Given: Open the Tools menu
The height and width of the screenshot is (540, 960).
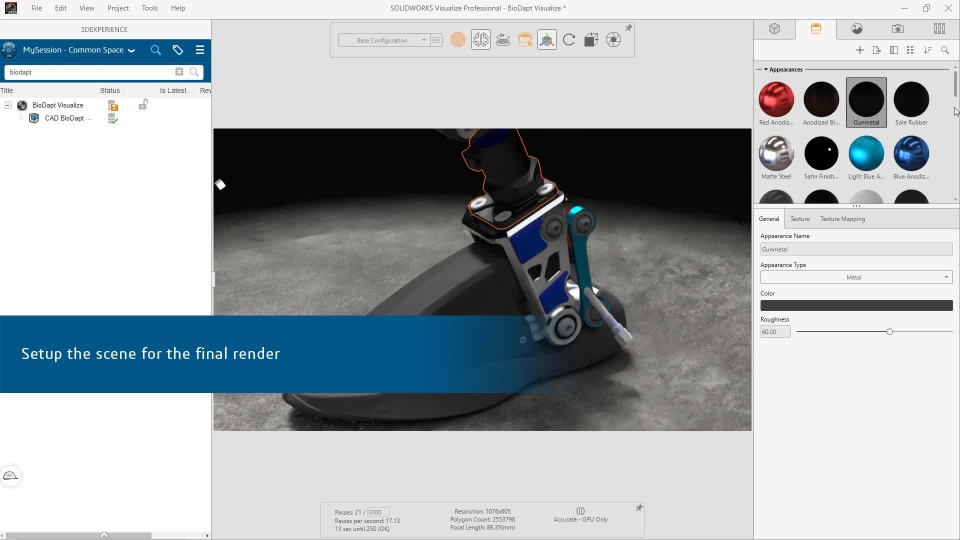Looking at the screenshot, I should (x=149, y=8).
